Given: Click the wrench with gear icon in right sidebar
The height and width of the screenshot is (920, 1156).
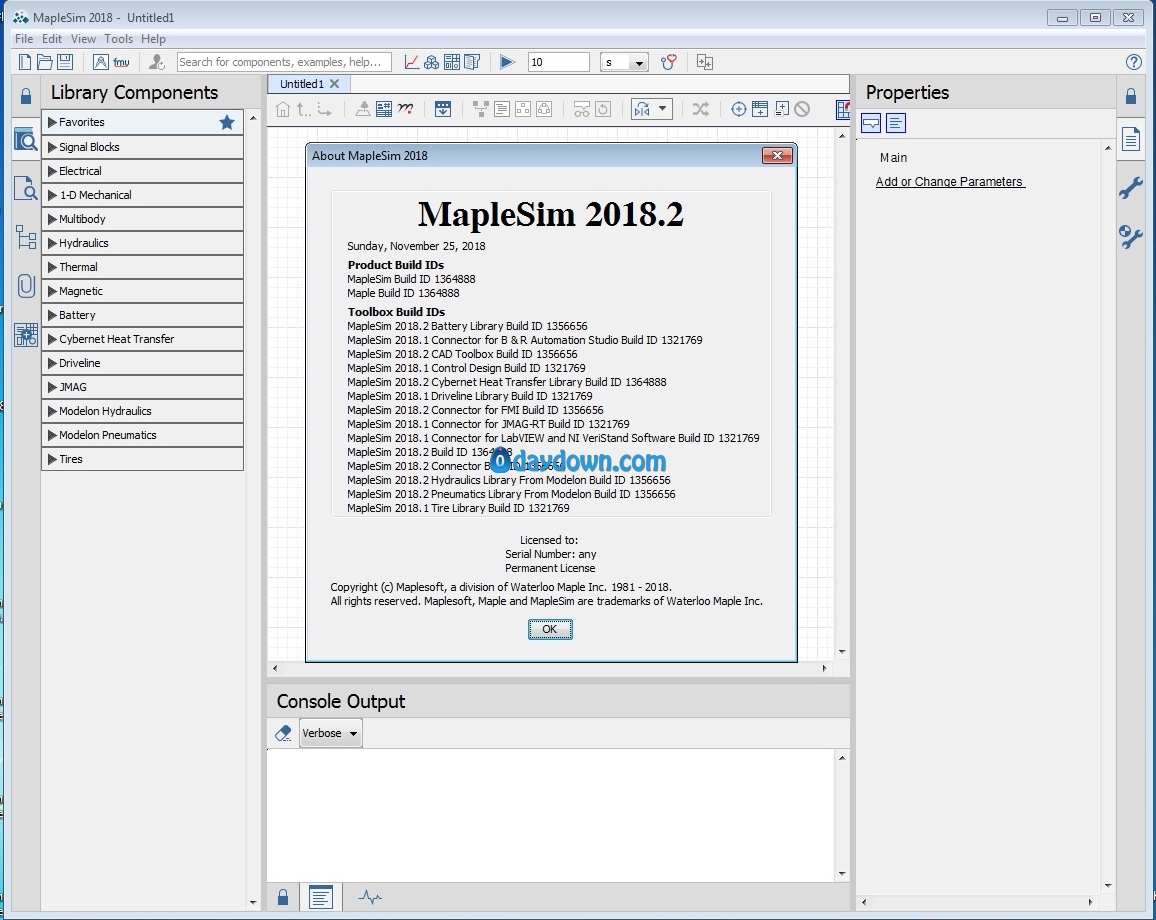Looking at the screenshot, I should pos(1131,237).
